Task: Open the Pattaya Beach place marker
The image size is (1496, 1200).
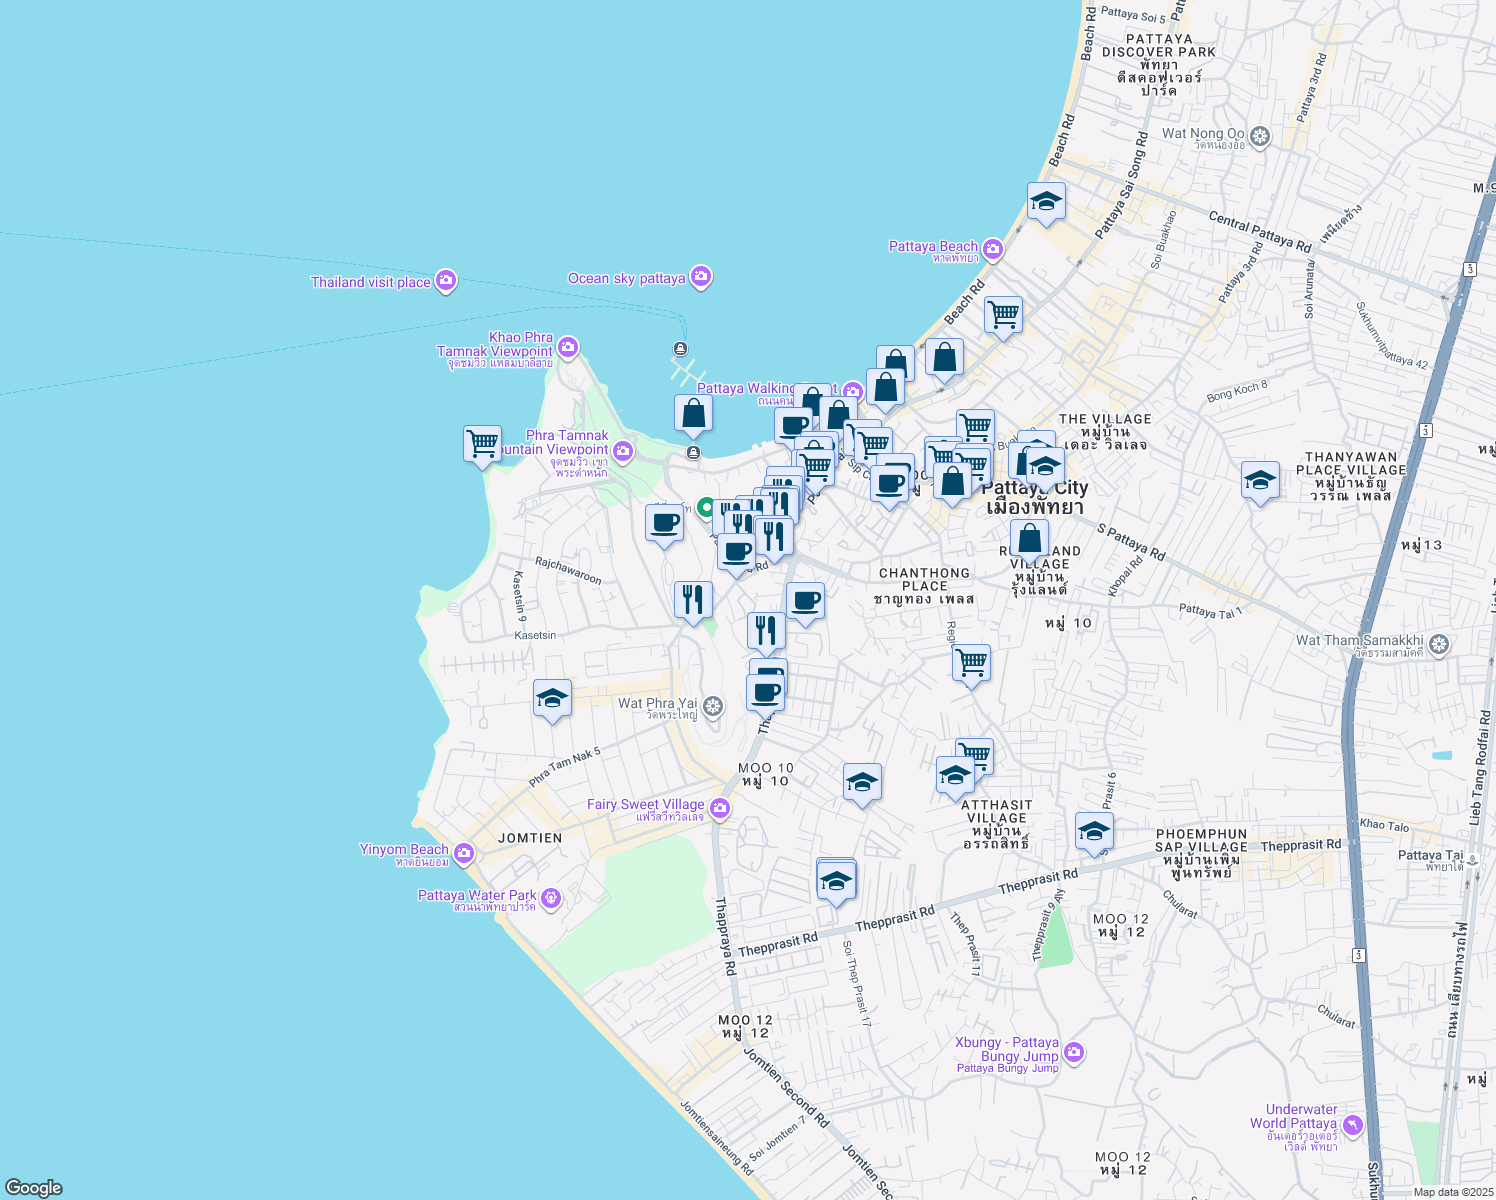Action: point(992,248)
